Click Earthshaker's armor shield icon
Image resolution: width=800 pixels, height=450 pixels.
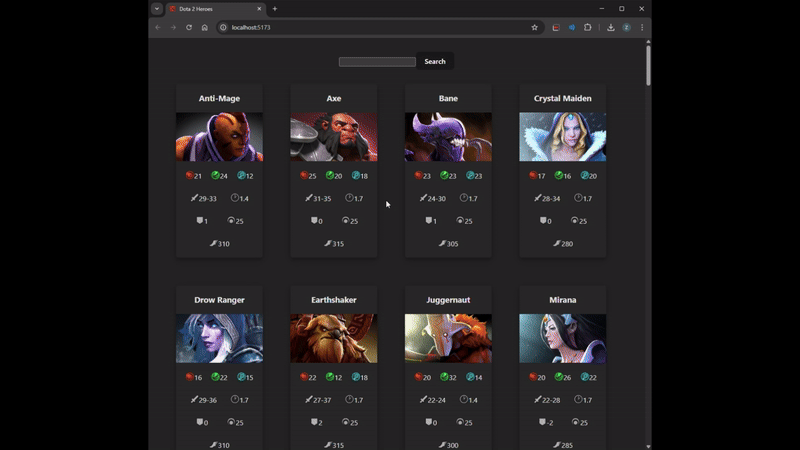[314, 421]
